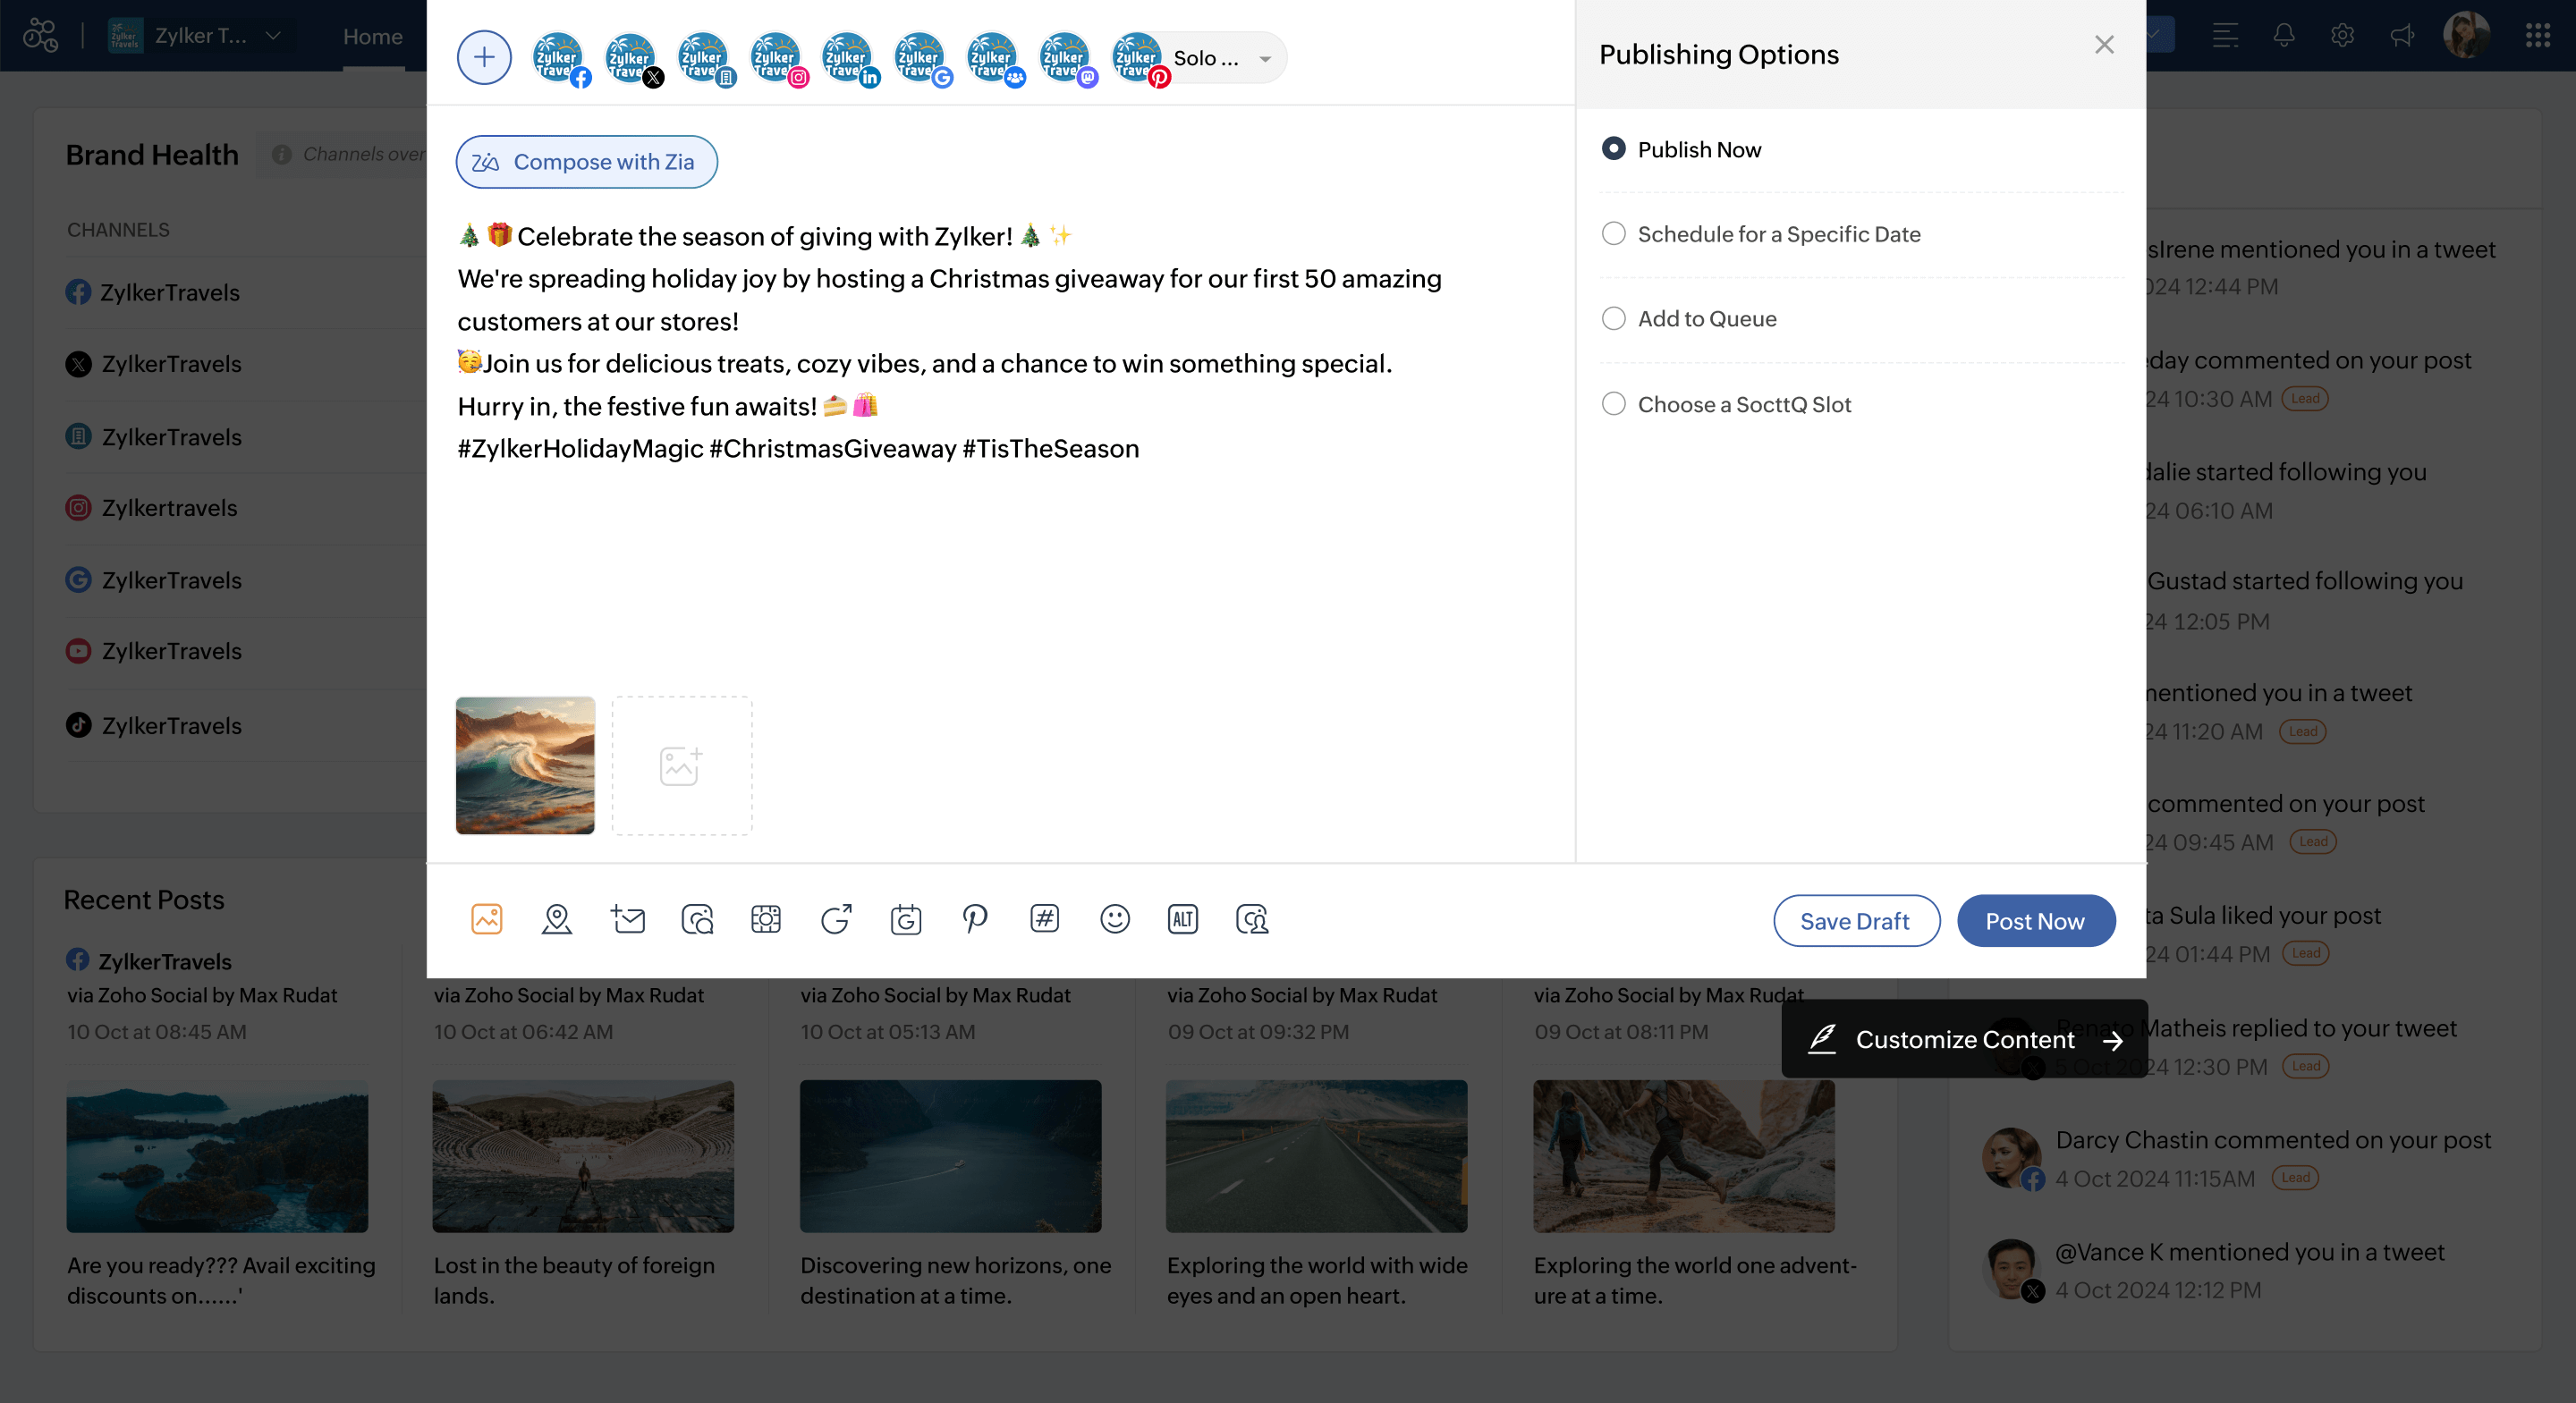Insert a hashtag using the hashtag icon

pyautogui.click(x=1045, y=919)
